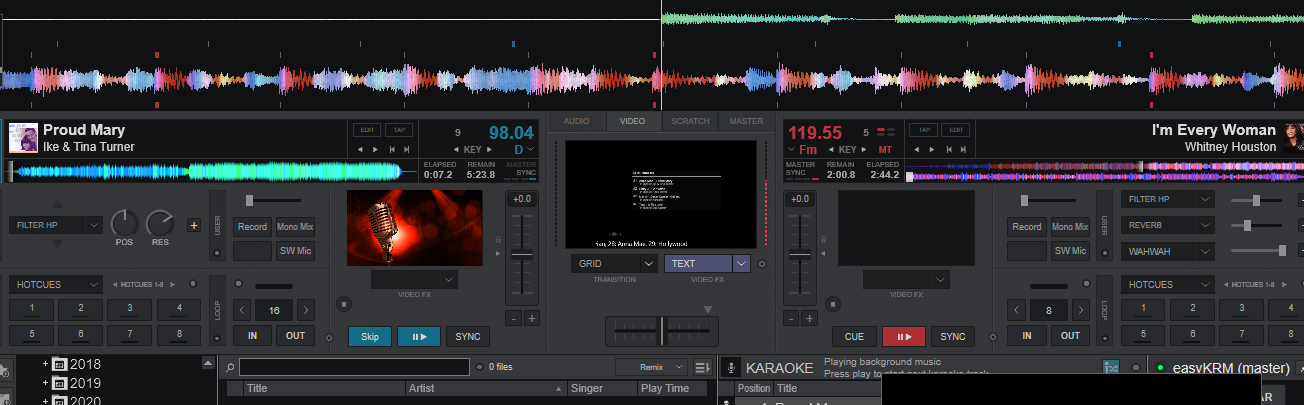Image resolution: width=1304 pixels, height=405 pixels.
Task: Click the Skip button on left deck
Action: (369, 337)
